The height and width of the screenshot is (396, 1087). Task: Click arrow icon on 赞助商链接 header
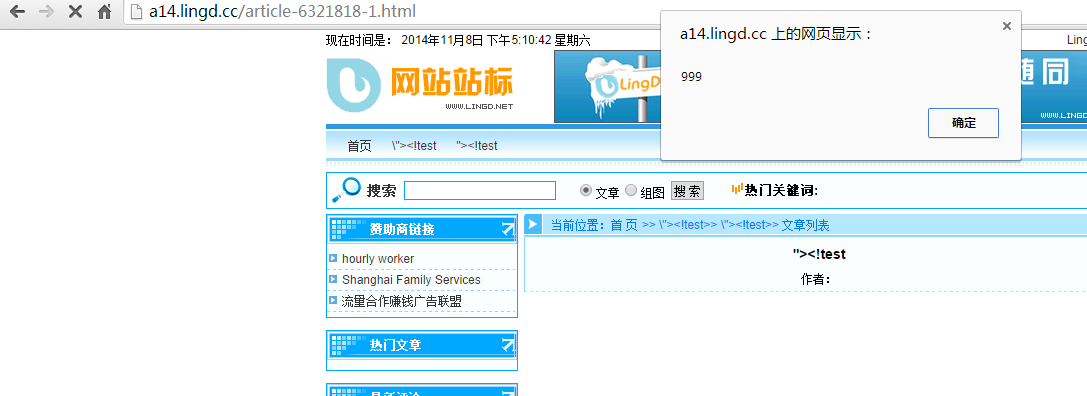[508, 229]
